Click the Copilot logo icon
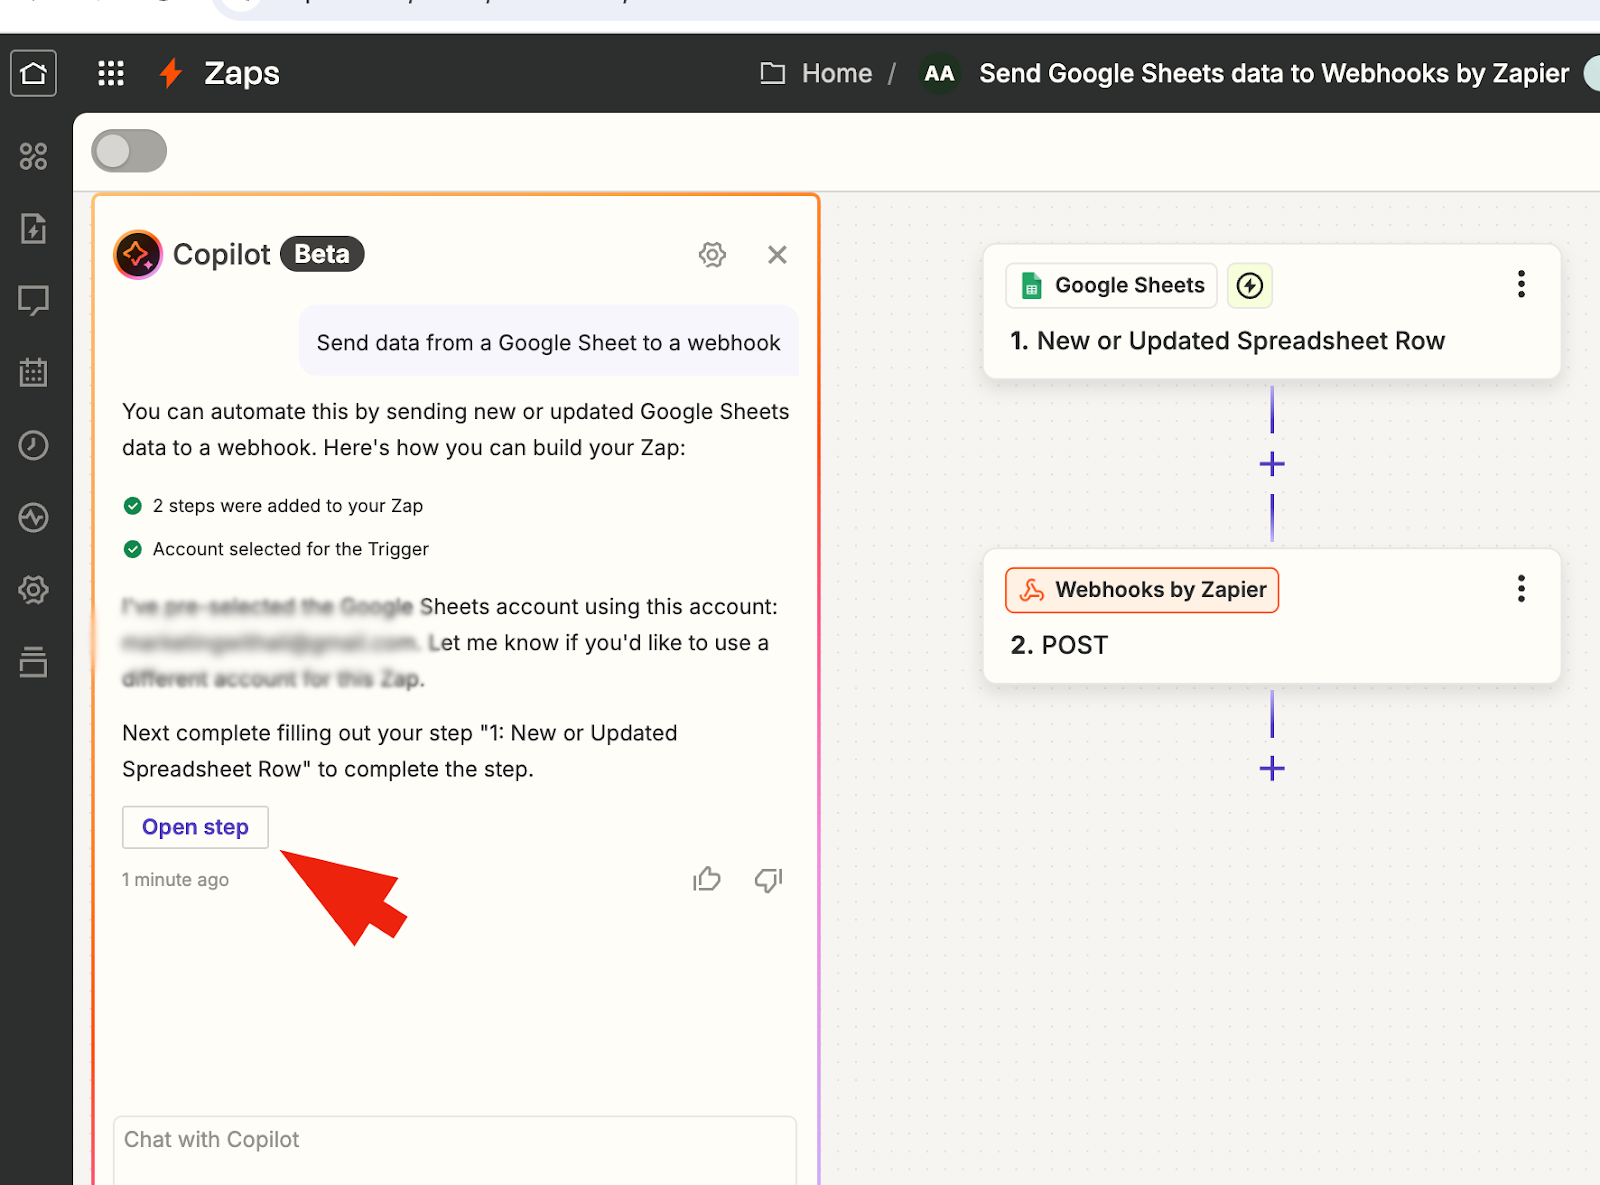The height and width of the screenshot is (1185, 1600). 138,254
